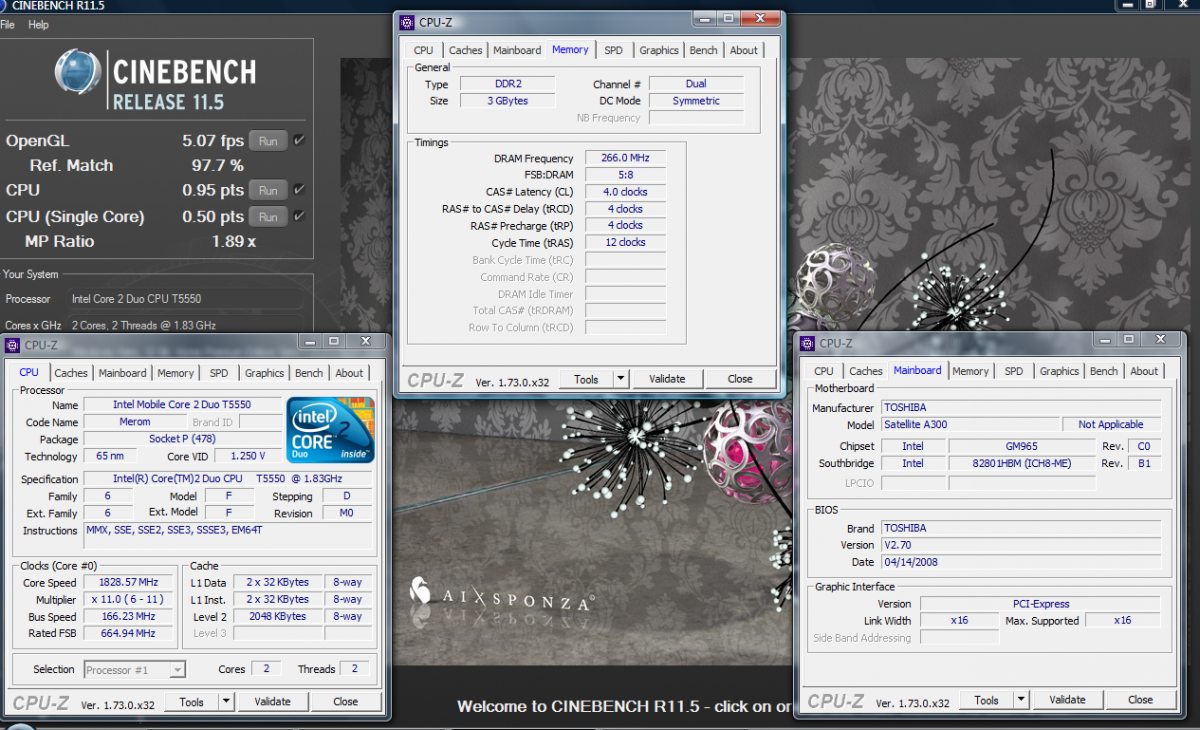The width and height of the screenshot is (1200, 730).
Task: Run the CPU benchmark
Action: click(268, 190)
